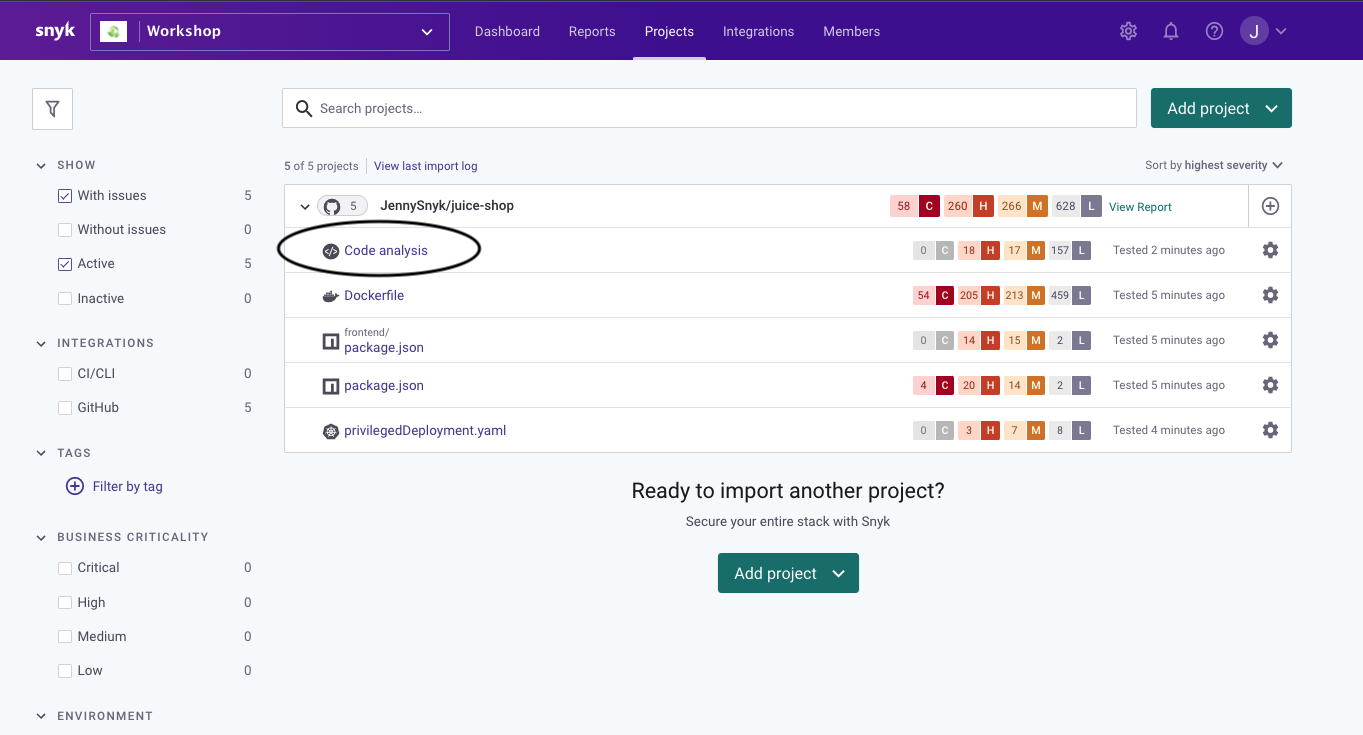Click the GitHub icon badge for juice-shop
The width and height of the screenshot is (1363, 735).
pyautogui.click(x=343, y=206)
